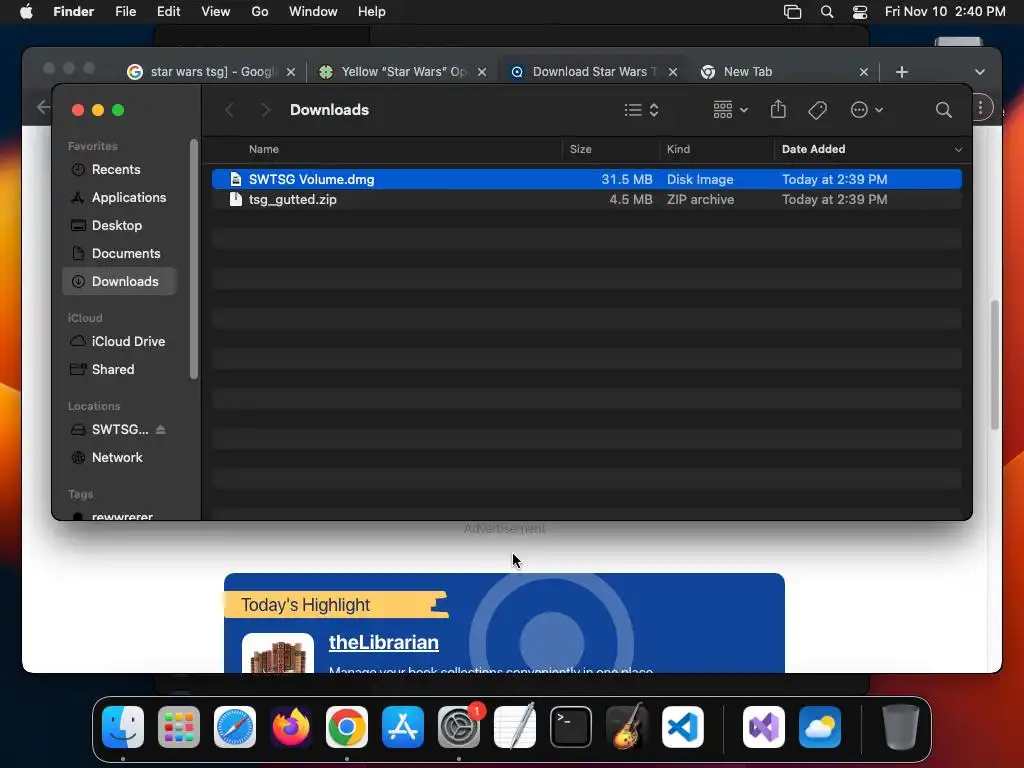Open TextEdit from the Dock

(515, 727)
